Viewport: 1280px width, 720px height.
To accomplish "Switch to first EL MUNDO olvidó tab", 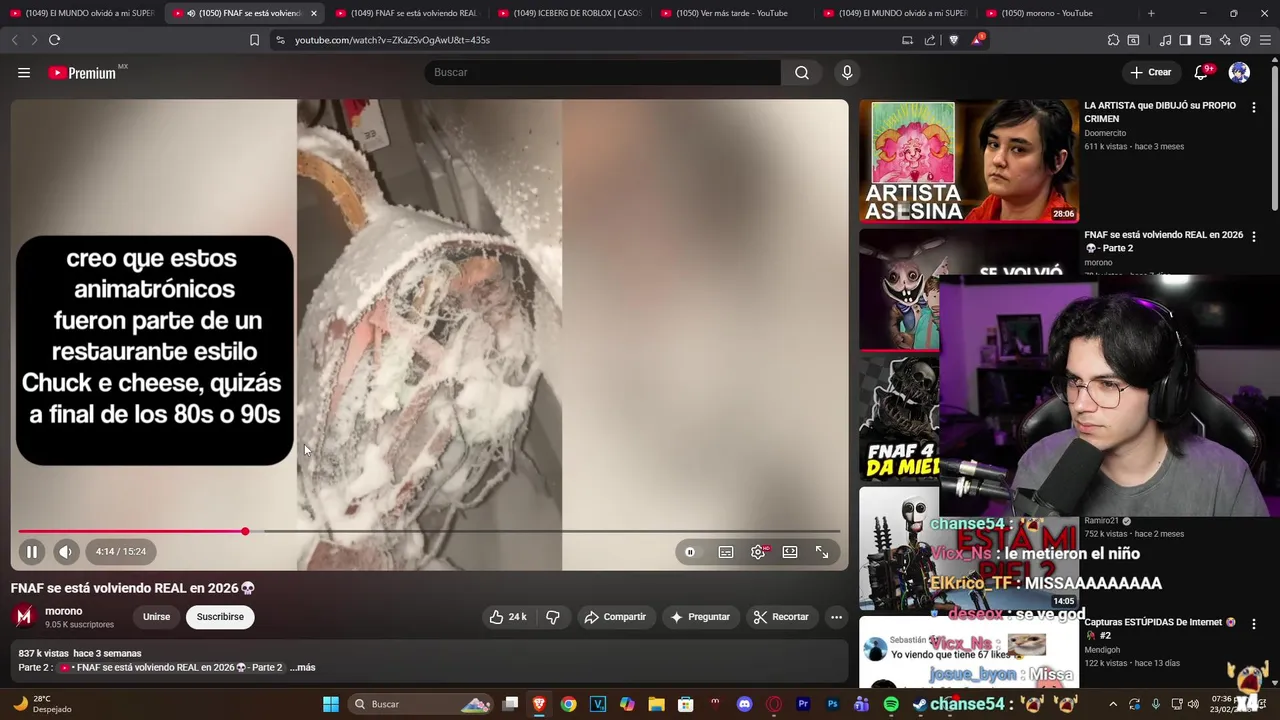I will coord(82,13).
